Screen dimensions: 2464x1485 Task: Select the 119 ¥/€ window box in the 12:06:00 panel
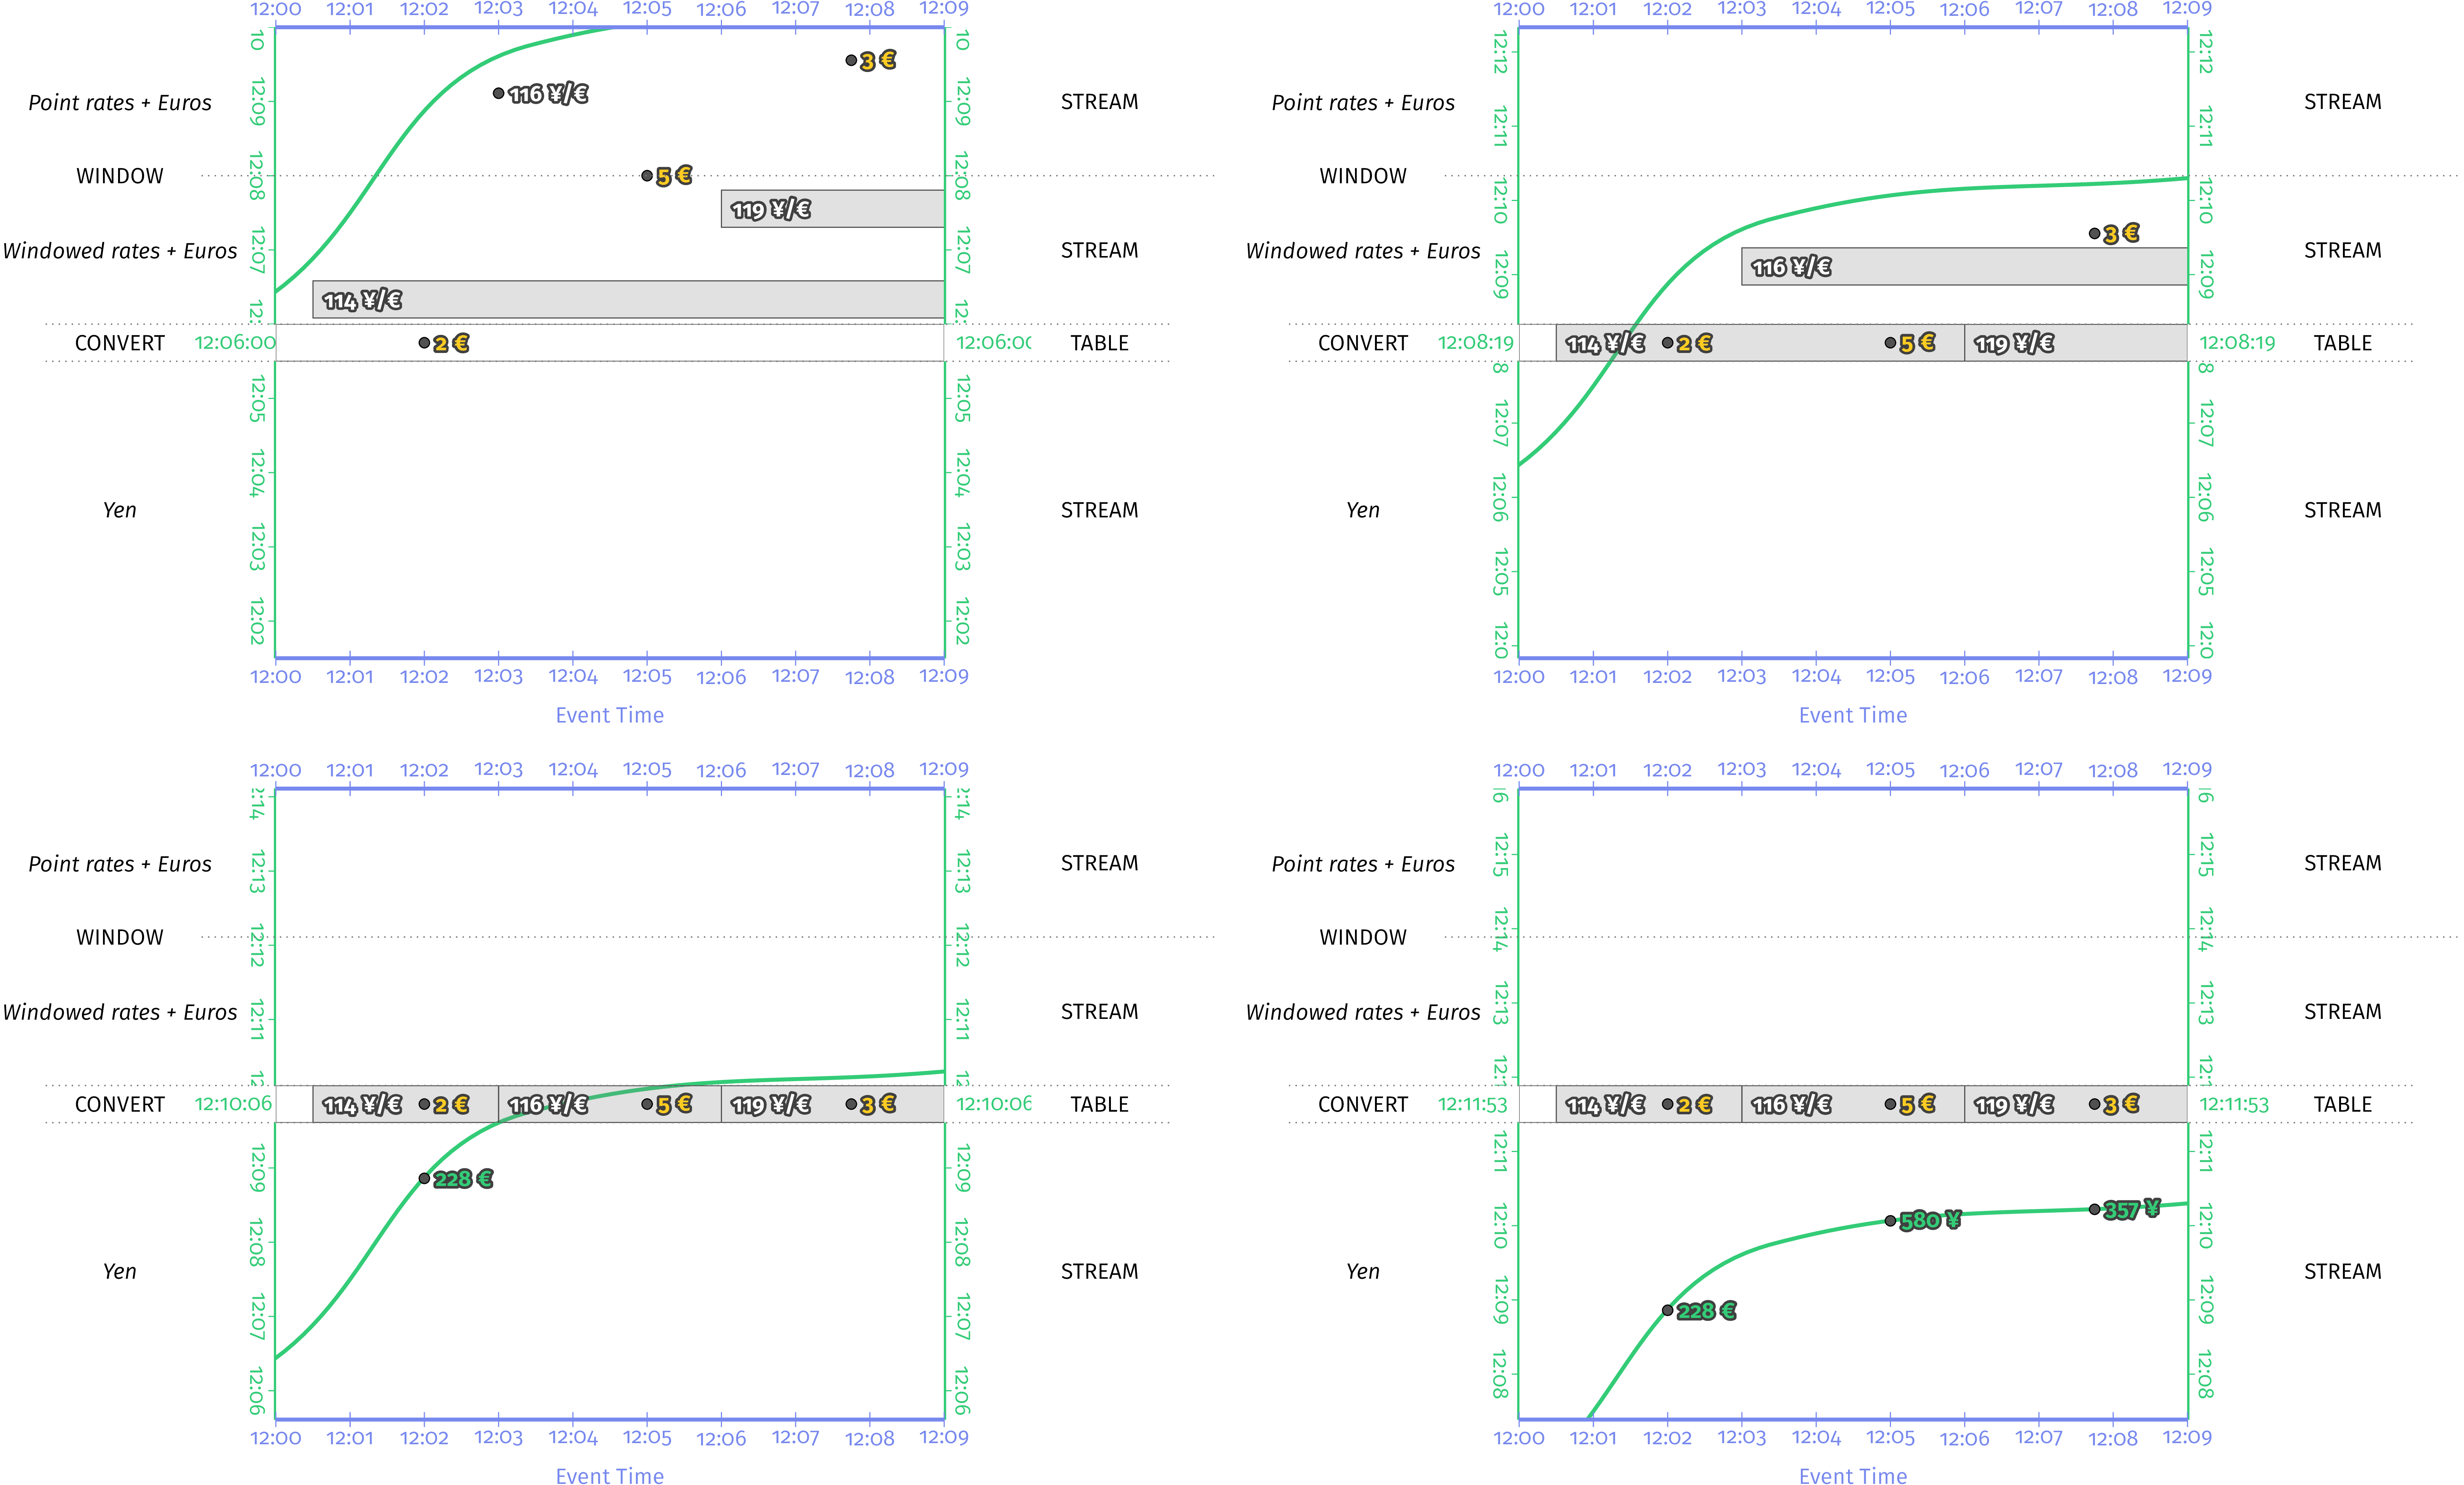click(x=832, y=209)
